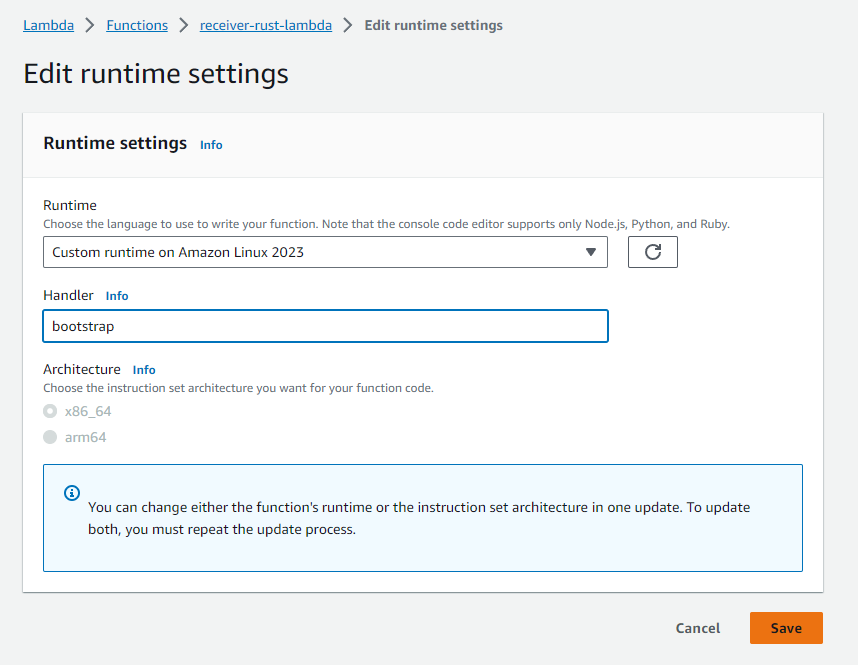The height and width of the screenshot is (665, 858).
Task: Open receiver-rust-lambda breadcrumb link
Action: pos(265,25)
